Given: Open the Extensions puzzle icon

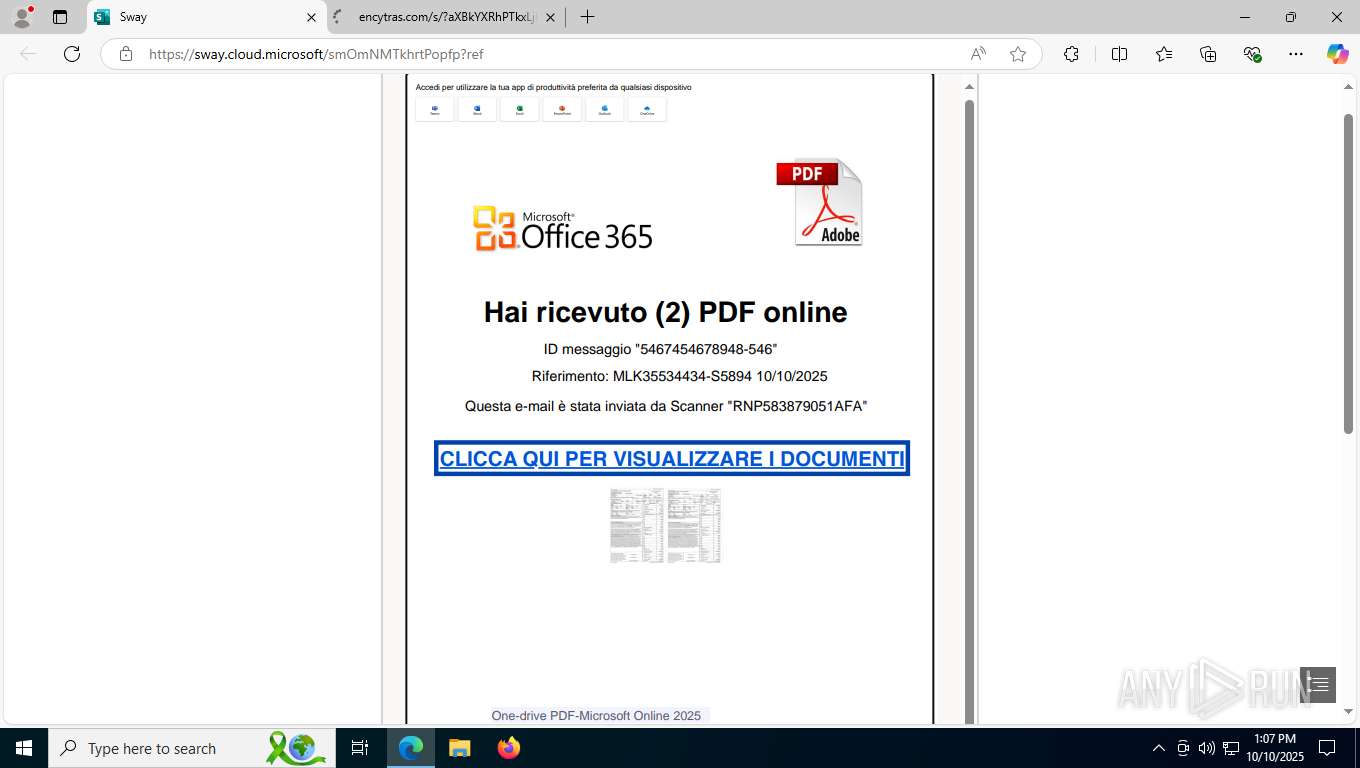Looking at the screenshot, I should [1071, 54].
